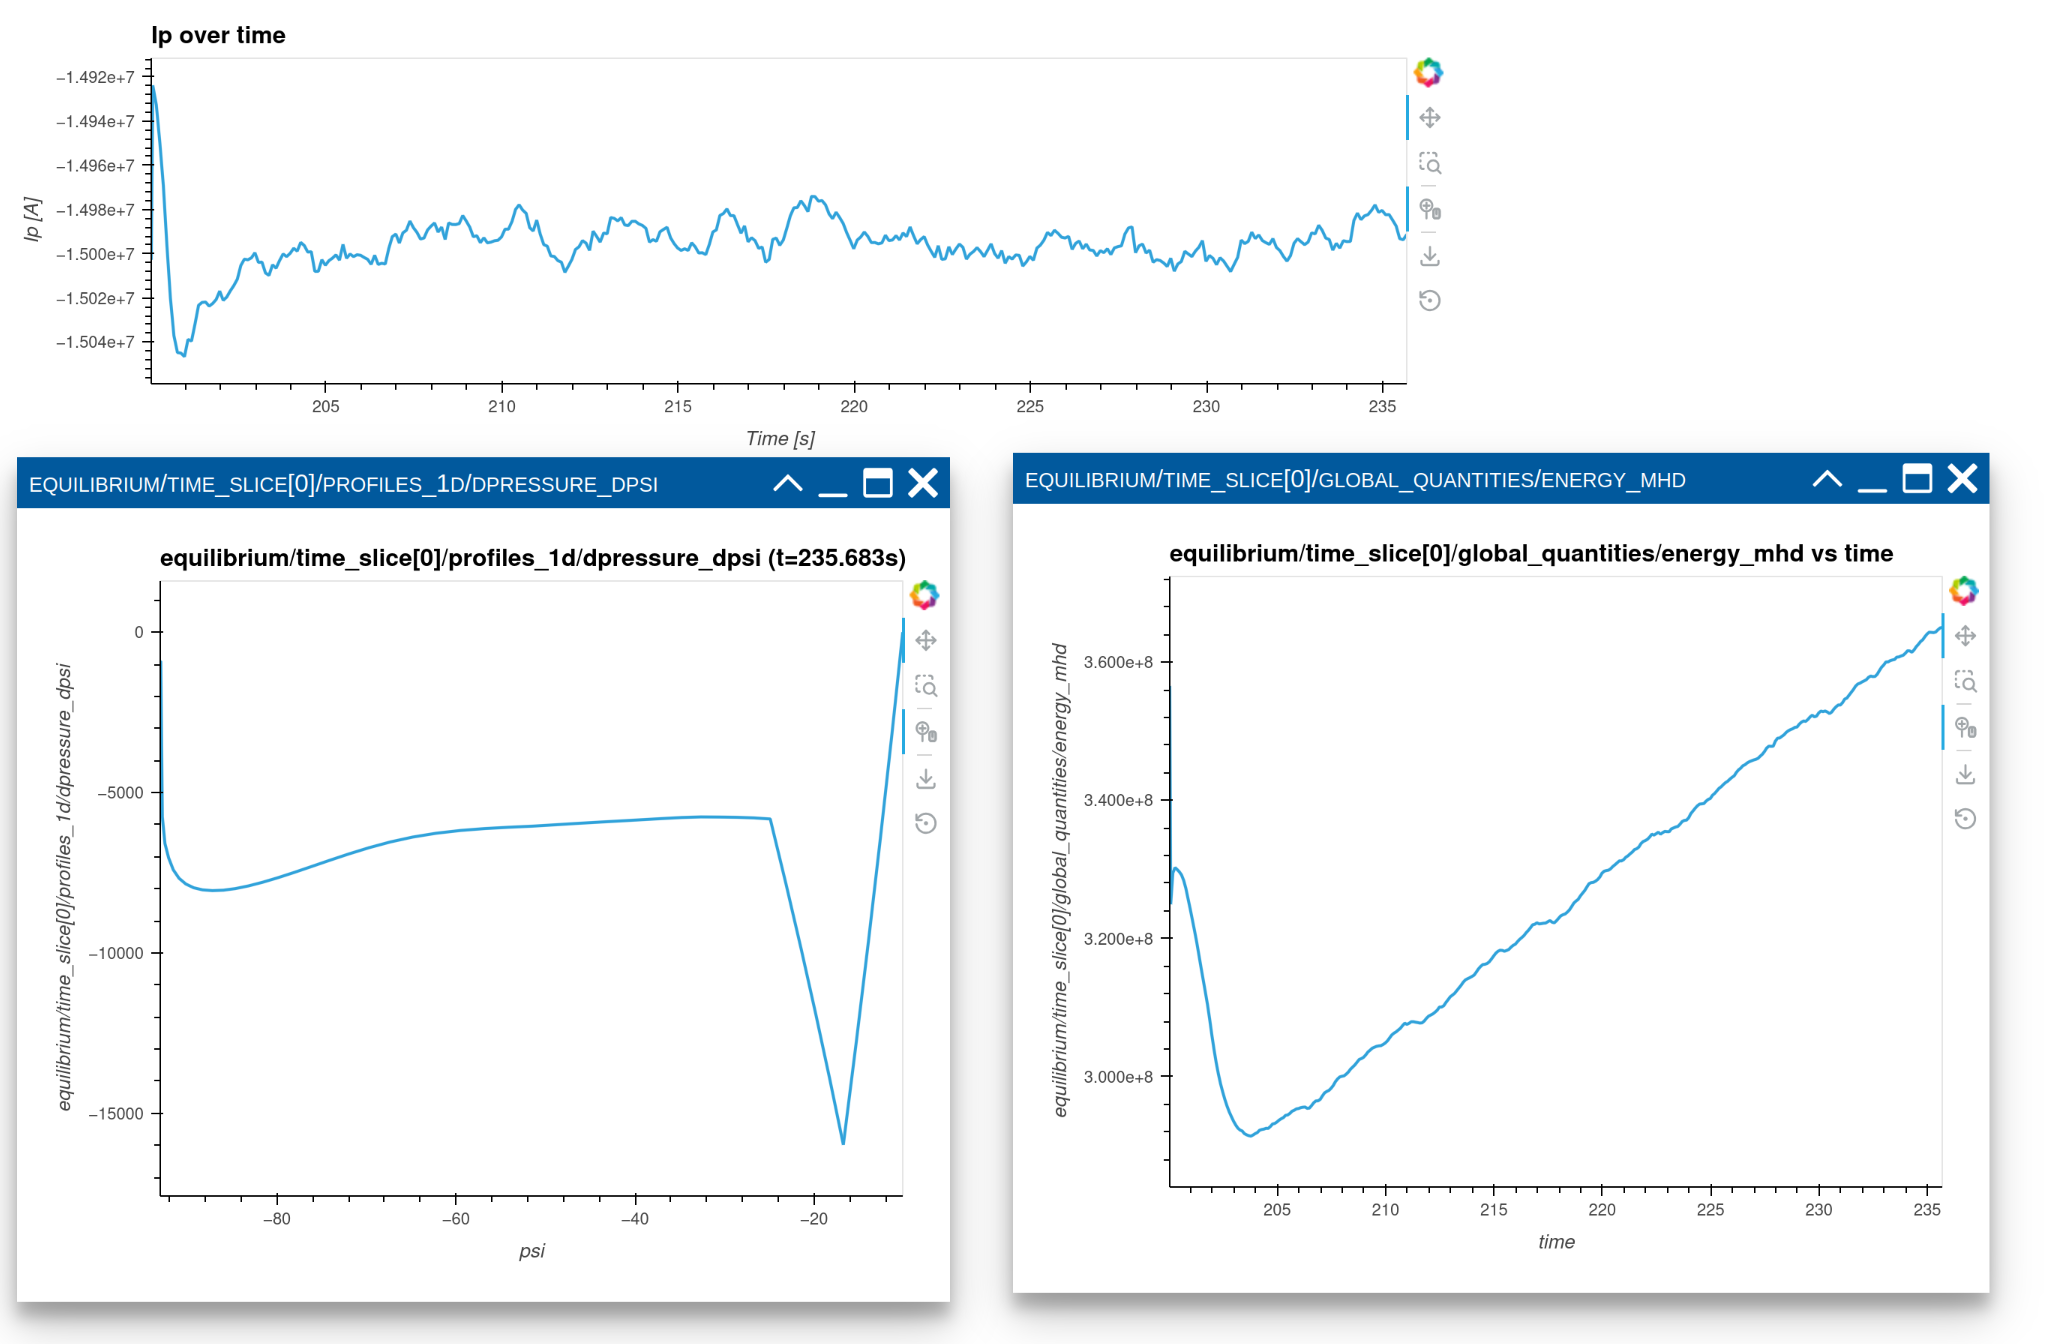Open Bokeh logo on Ip over time plot
The width and height of the screenshot is (2049, 1344).
[x=1428, y=72]
